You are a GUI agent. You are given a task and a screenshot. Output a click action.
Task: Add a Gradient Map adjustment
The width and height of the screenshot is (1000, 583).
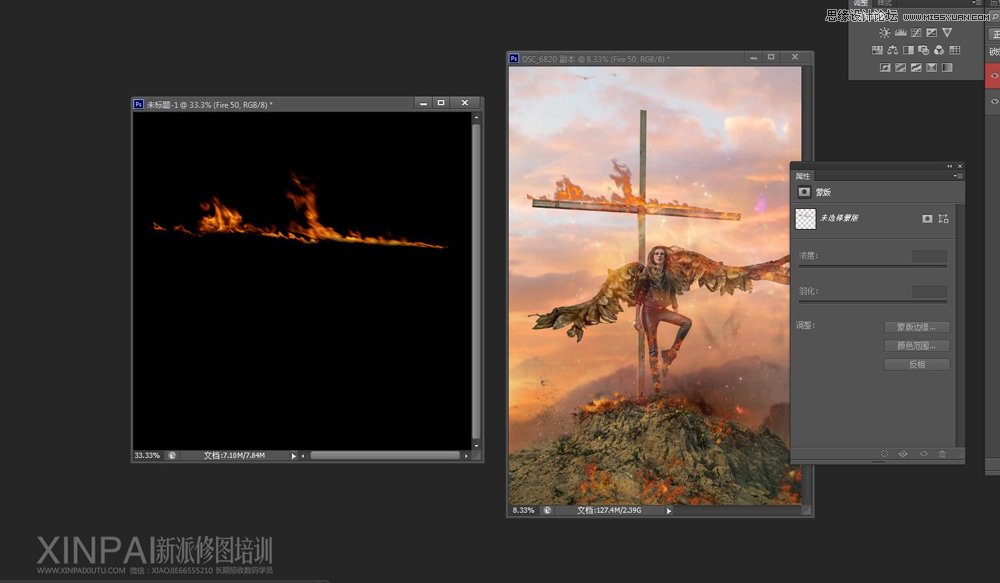click(x=947, y=68)
